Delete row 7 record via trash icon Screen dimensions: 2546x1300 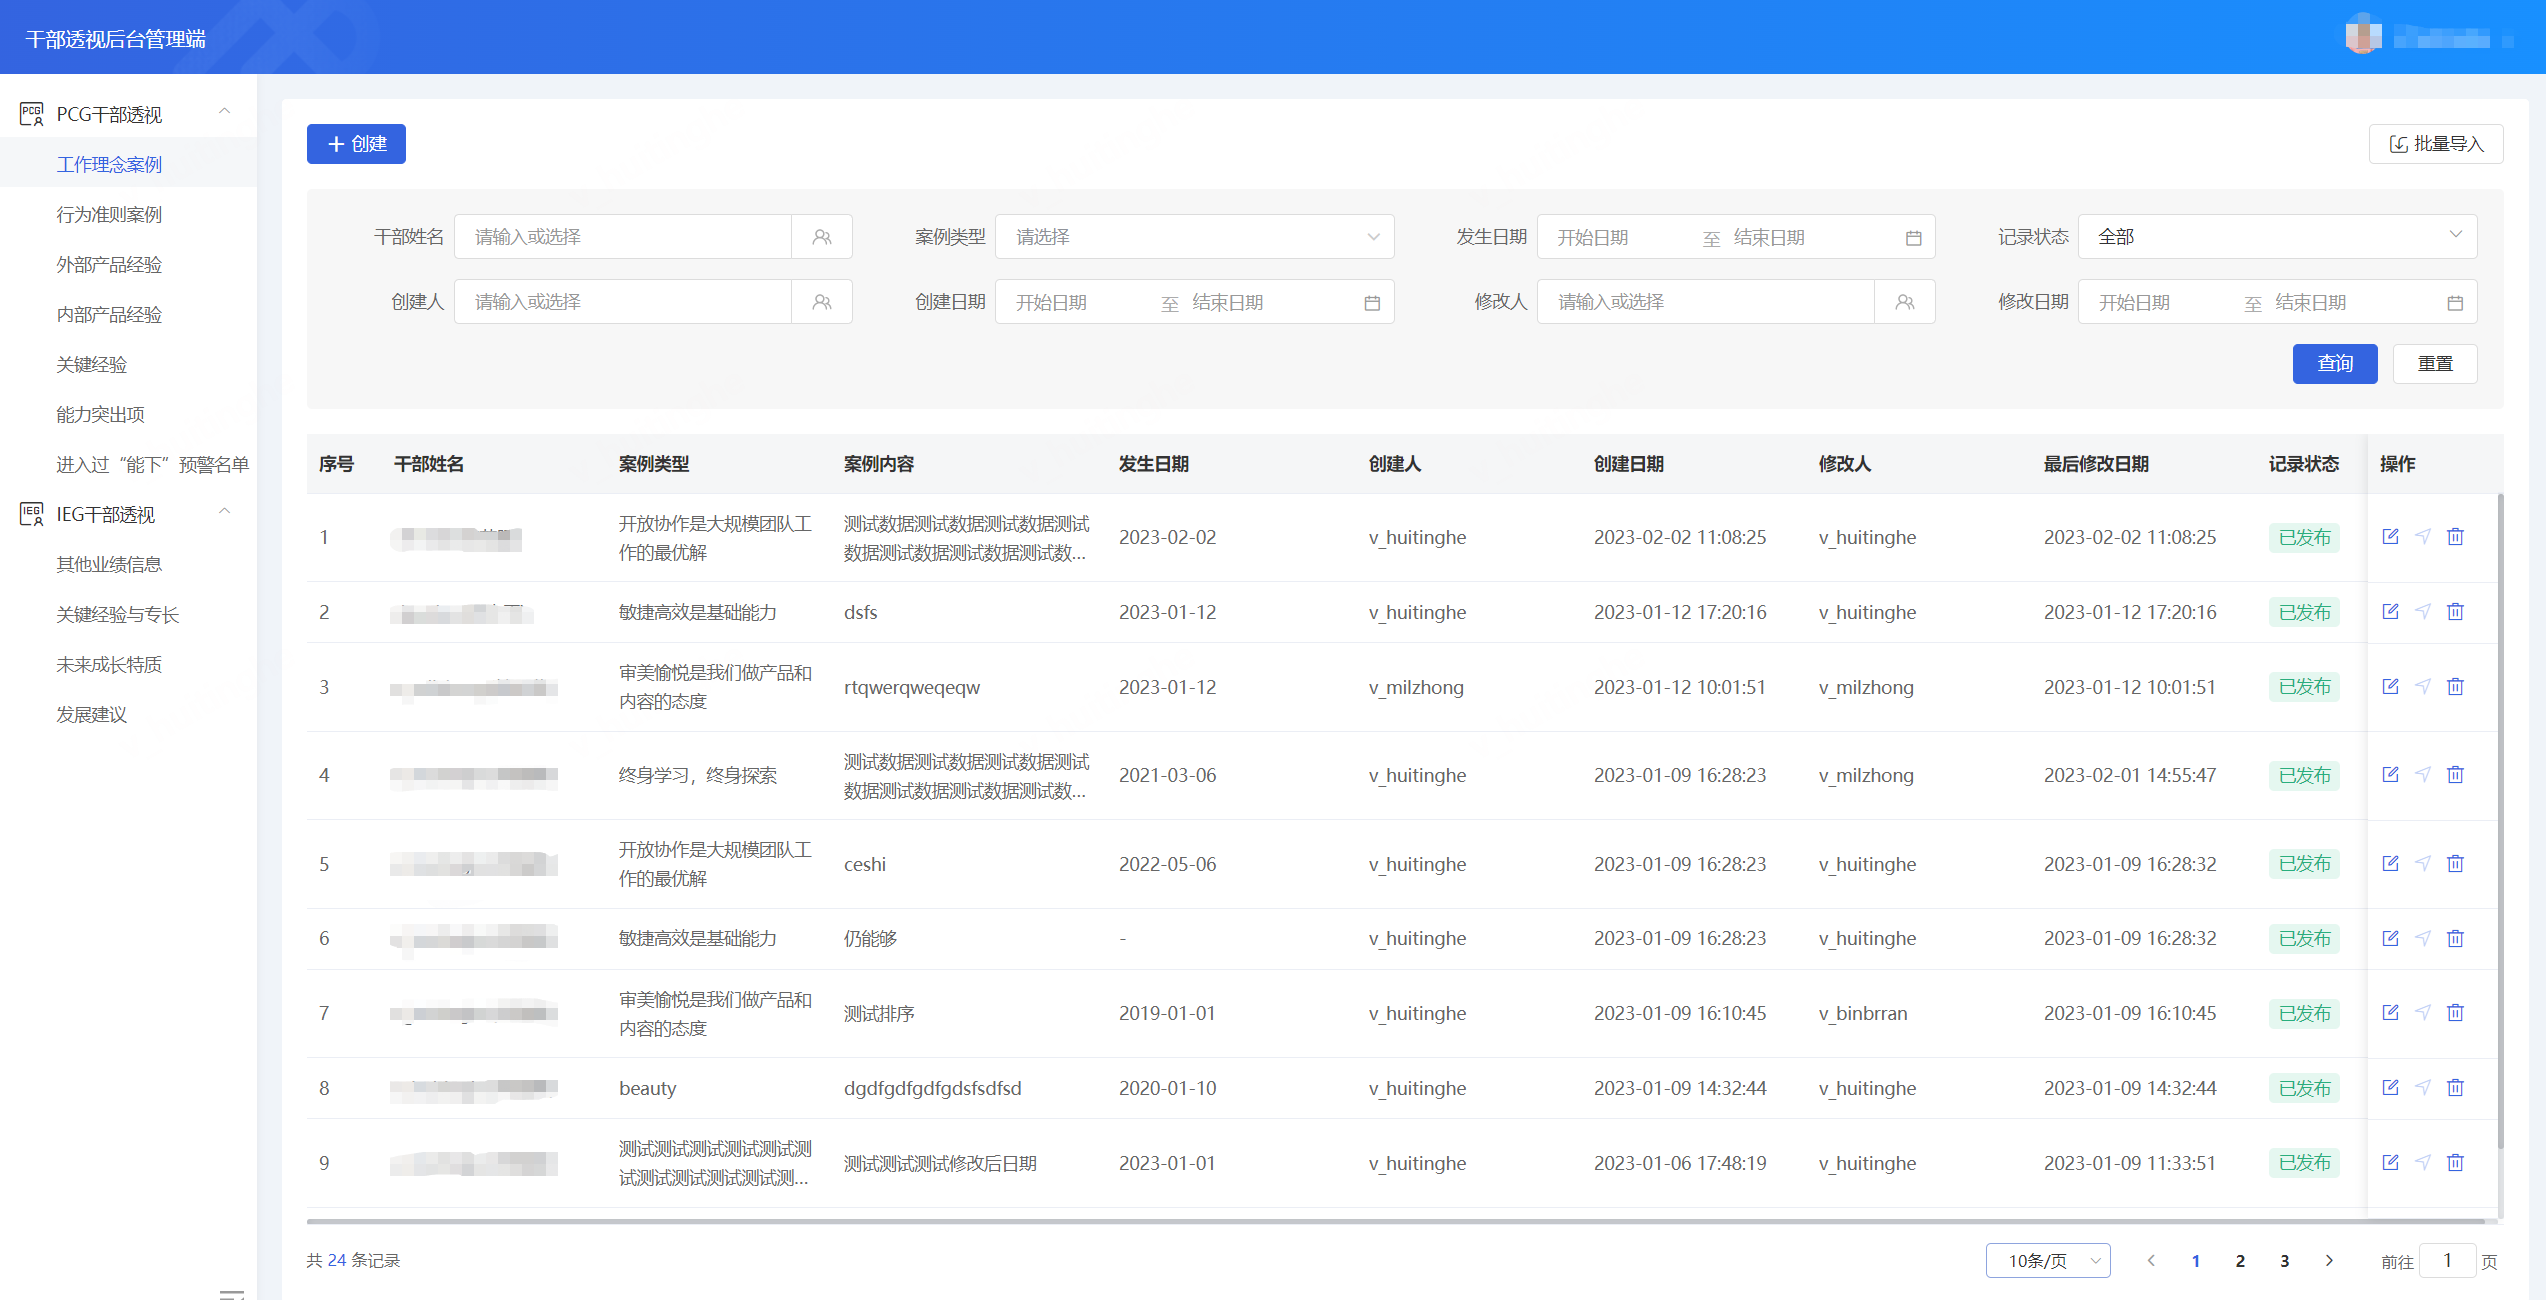(x=2455, y=1013)
